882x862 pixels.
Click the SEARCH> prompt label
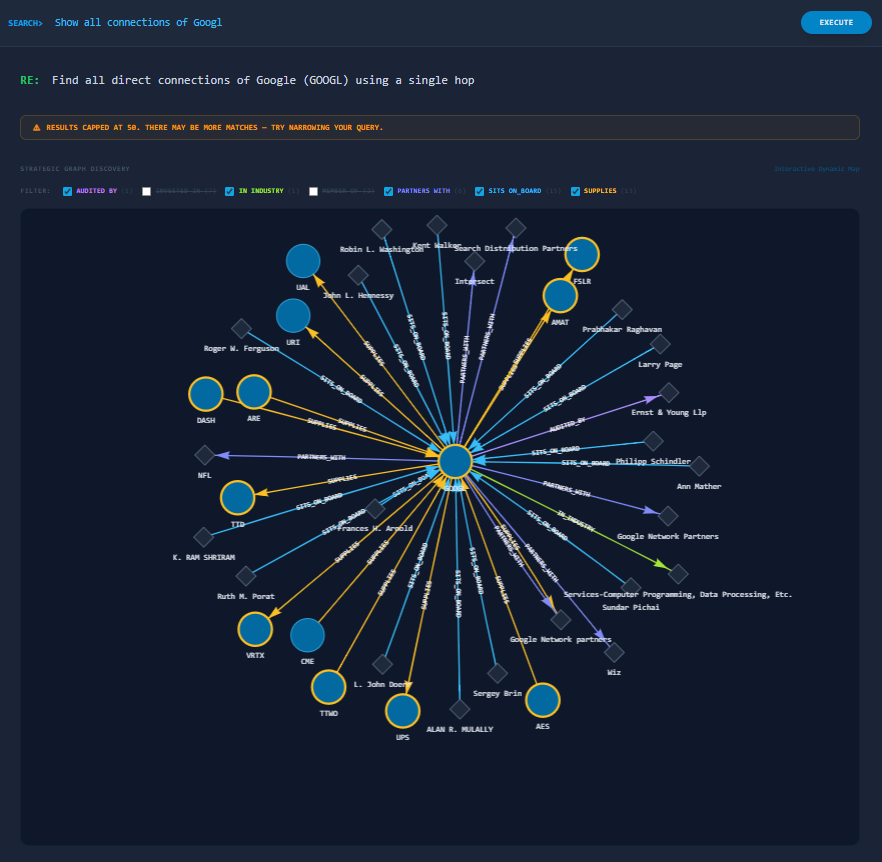25,23
